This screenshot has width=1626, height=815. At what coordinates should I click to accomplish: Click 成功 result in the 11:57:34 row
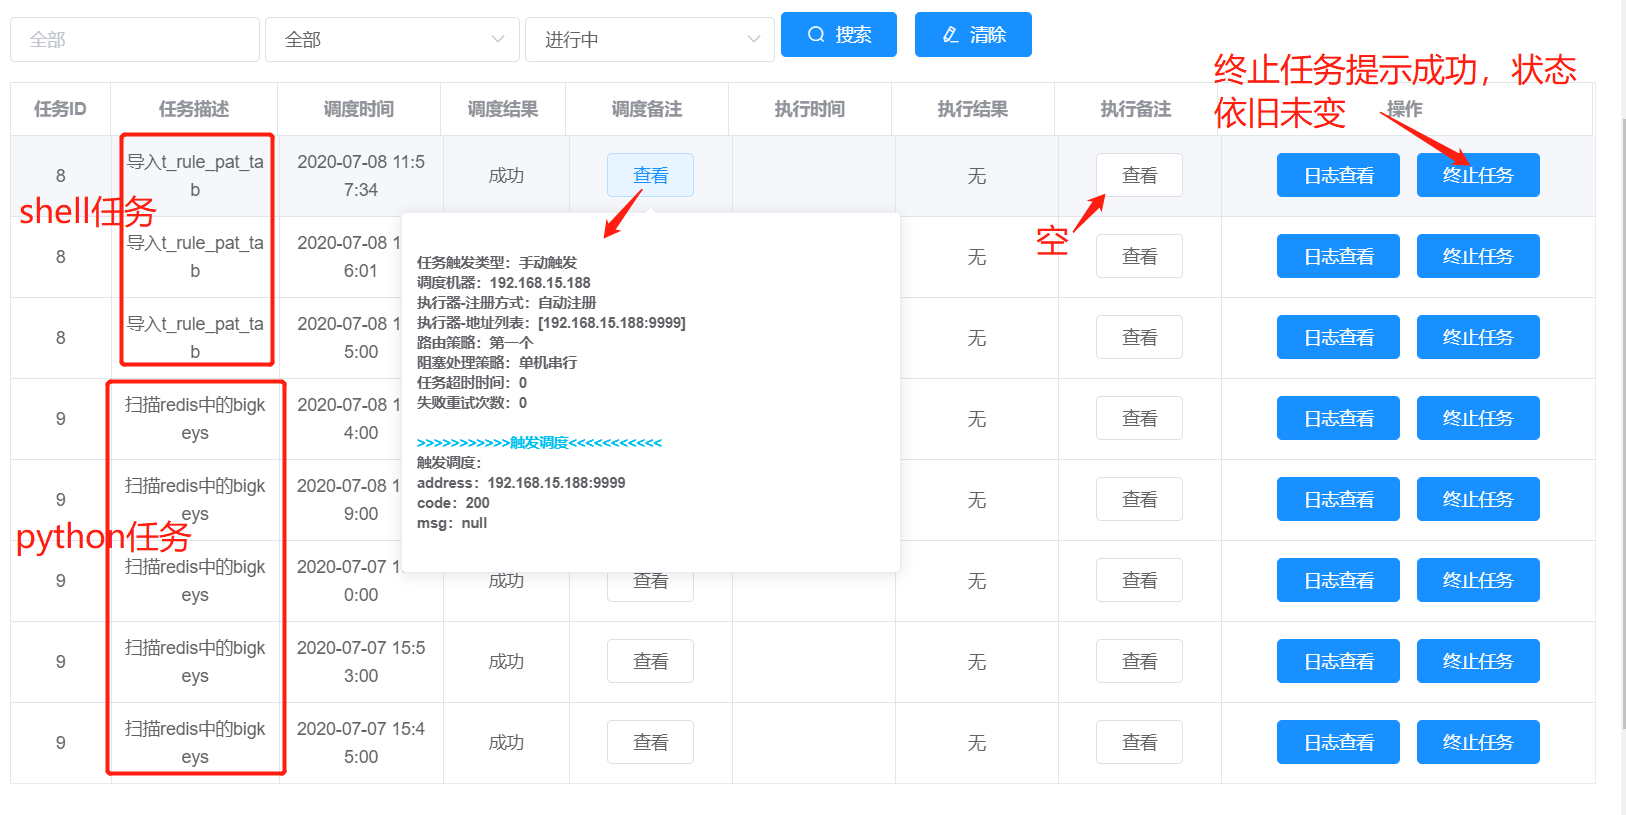click(506, 176)
